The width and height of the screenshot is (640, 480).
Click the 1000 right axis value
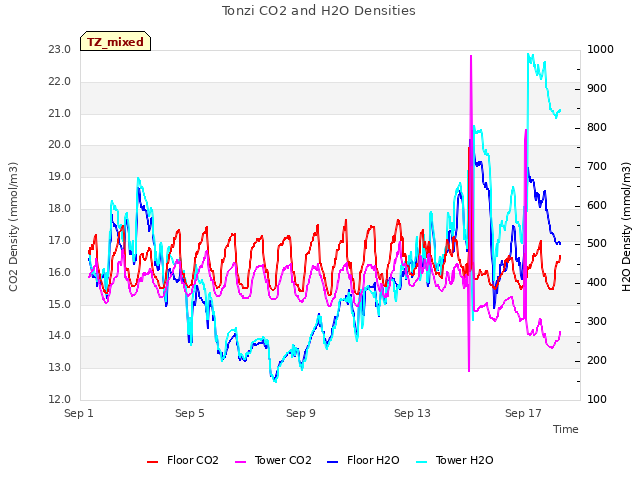coord(600,50)
